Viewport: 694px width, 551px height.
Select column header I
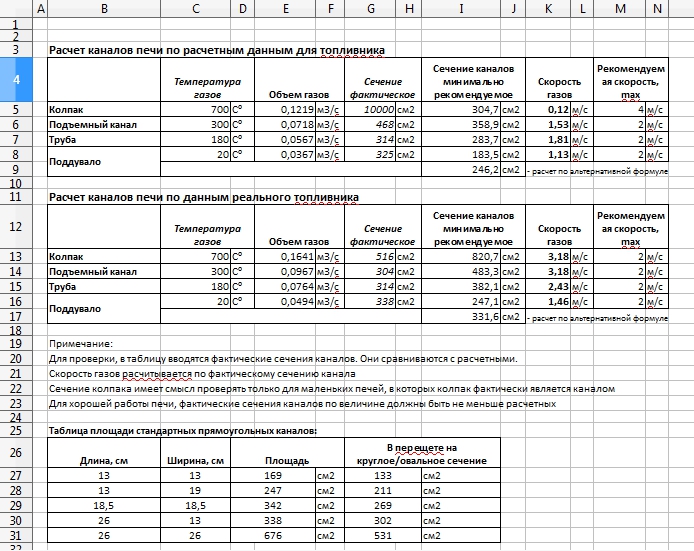click(461, 9)
